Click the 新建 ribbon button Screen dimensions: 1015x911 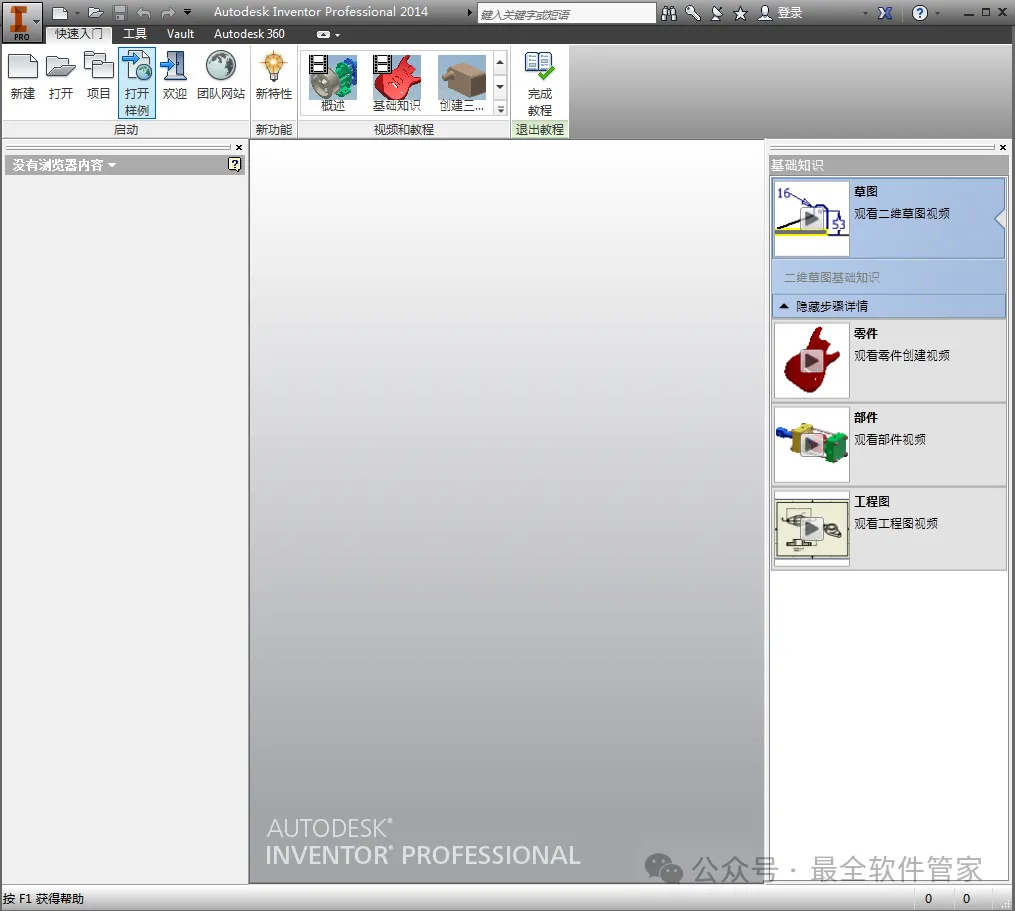(x=23, y=77)
